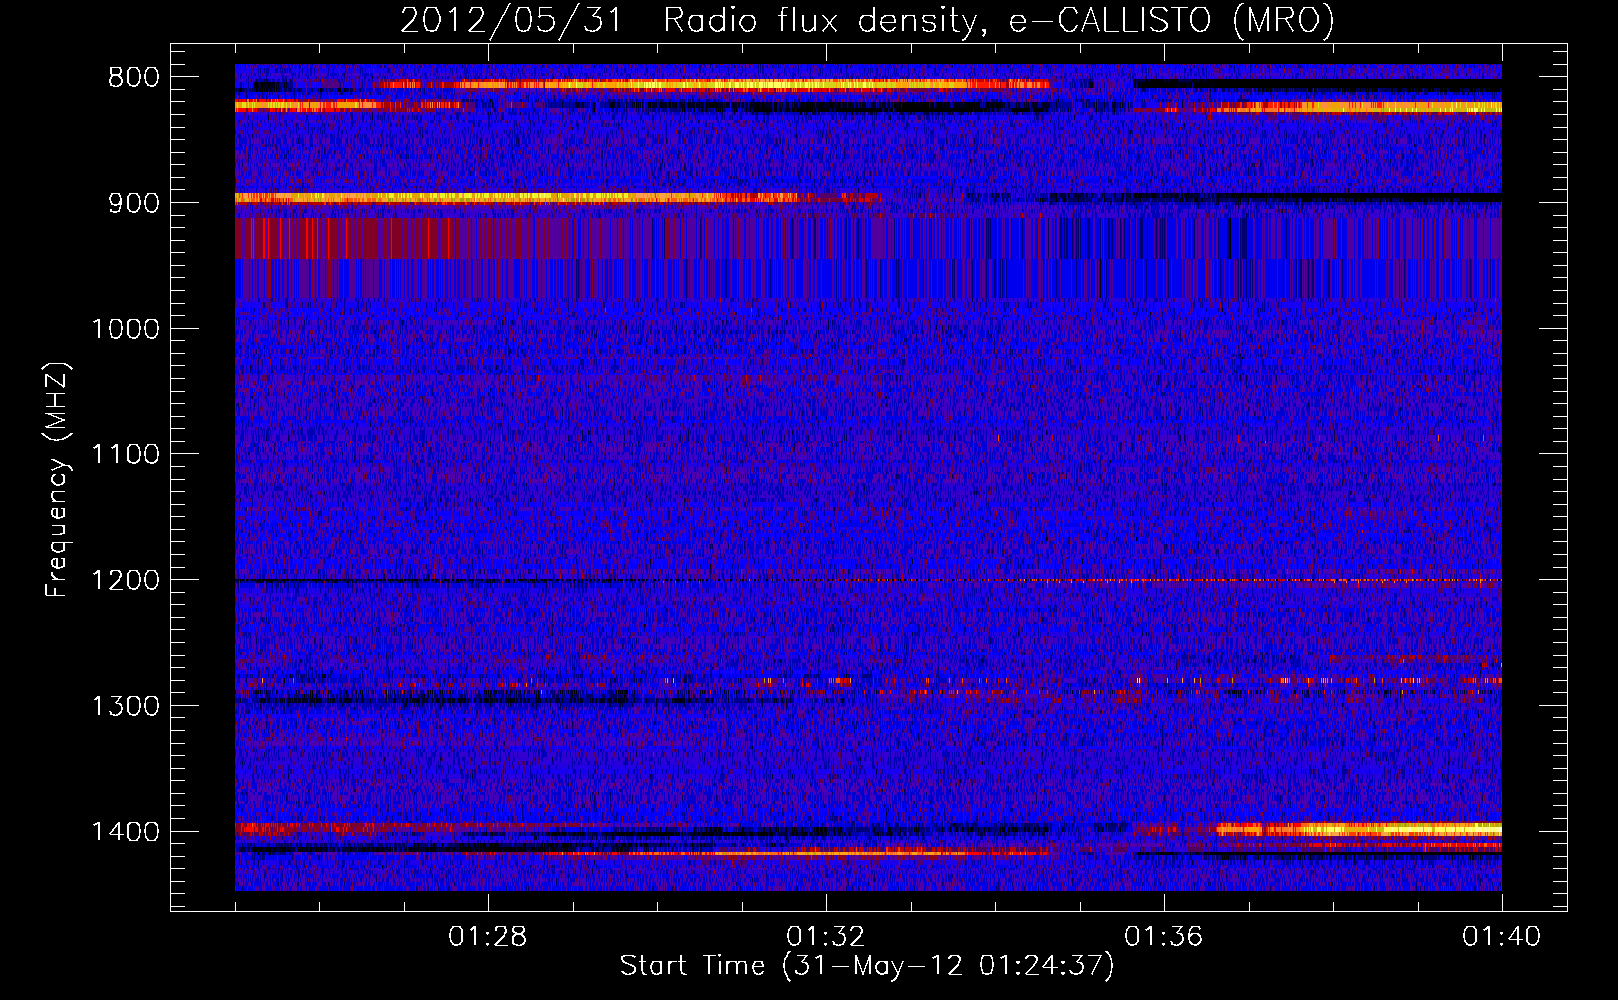Image resolution: width=1618 pixels, height=1000 pixels.
Task: Click the 'Start Time (31-May-12 01:24:37)' label
Action: [x=867, y=966]
